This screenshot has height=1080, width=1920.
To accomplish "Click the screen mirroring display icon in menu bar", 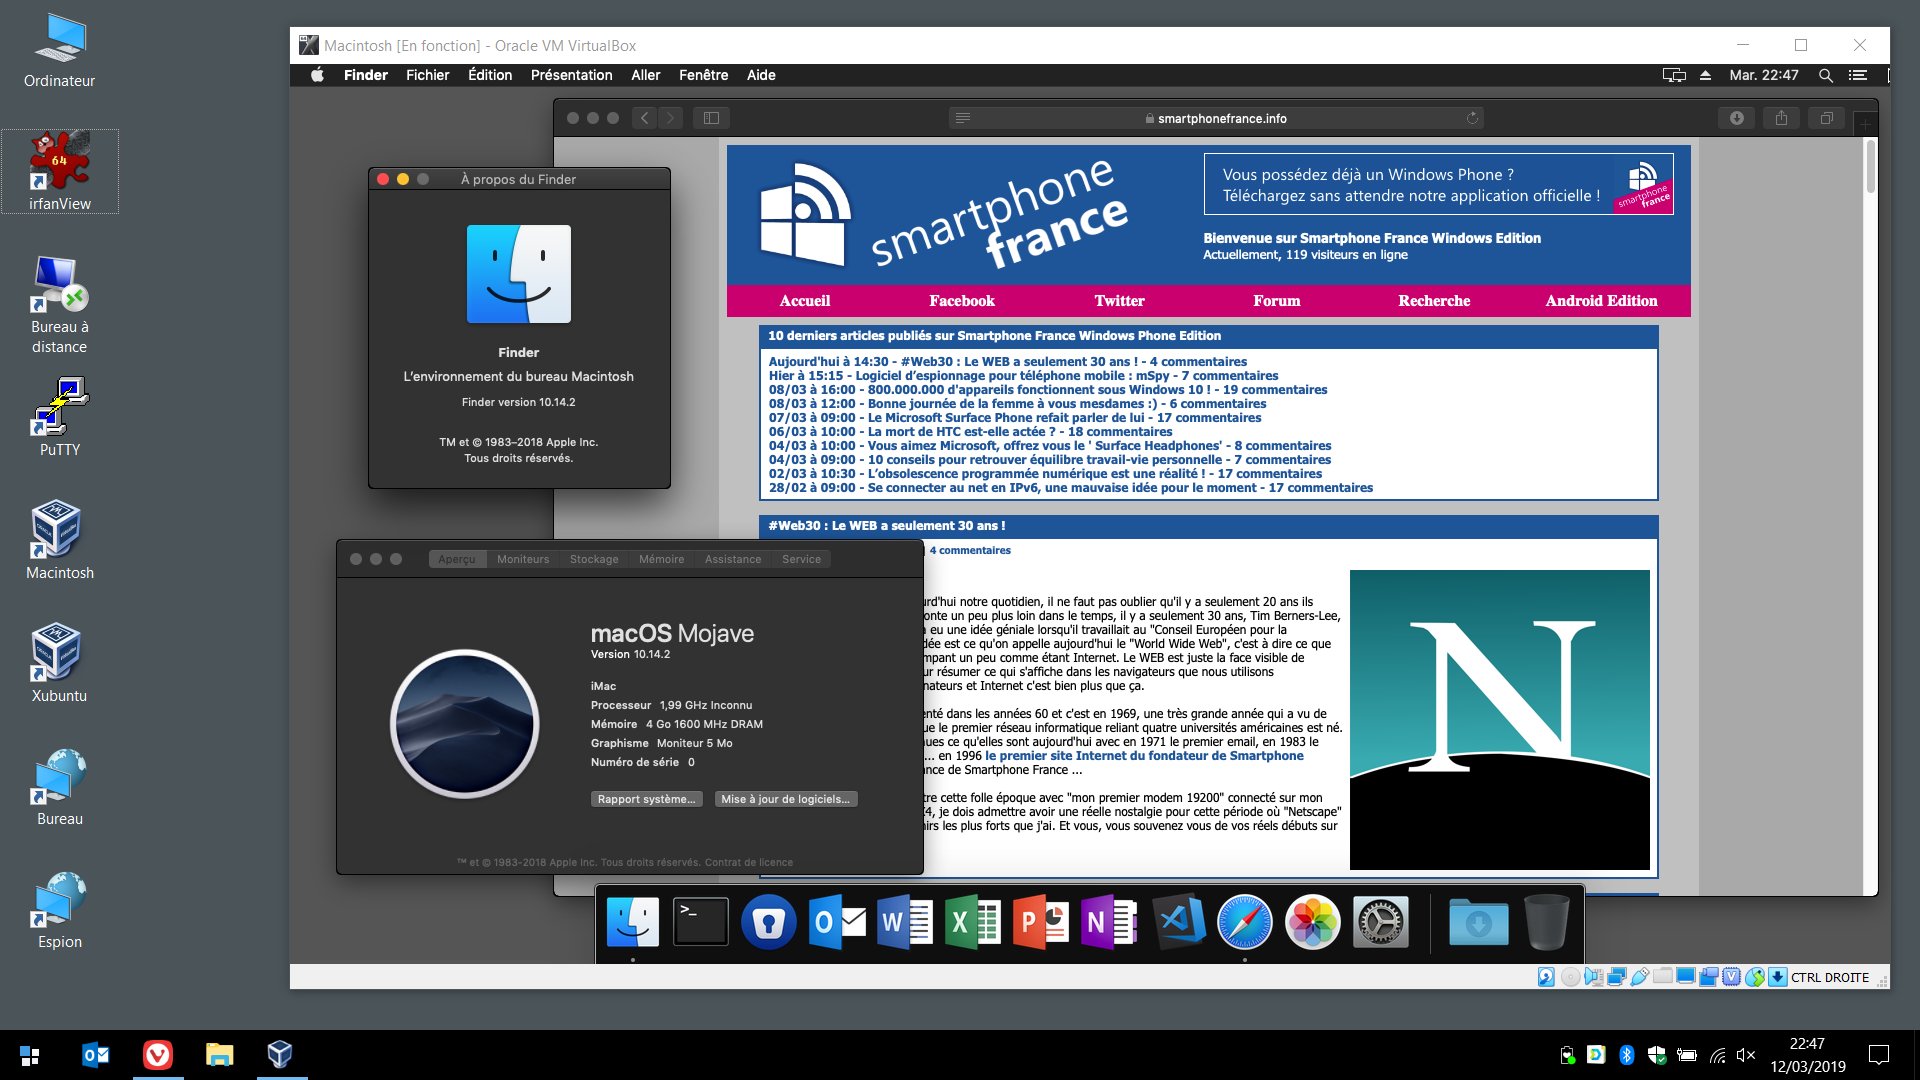I will click(1674, 75).
